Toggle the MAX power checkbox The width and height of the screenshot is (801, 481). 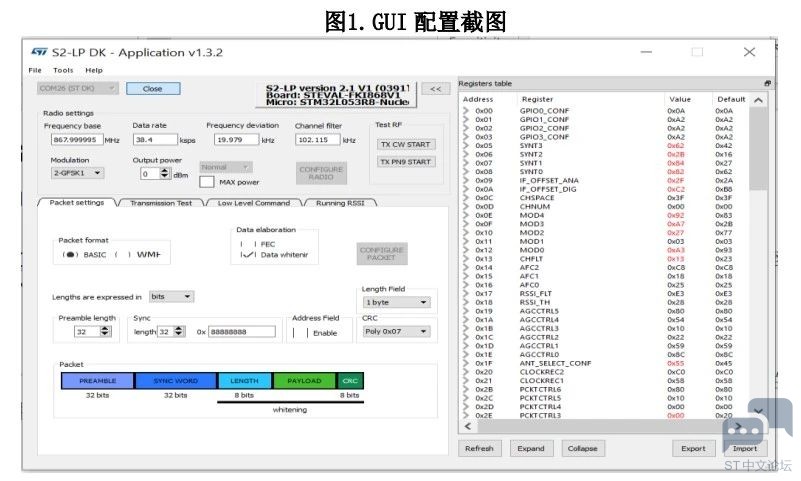[x=206, y=182]
